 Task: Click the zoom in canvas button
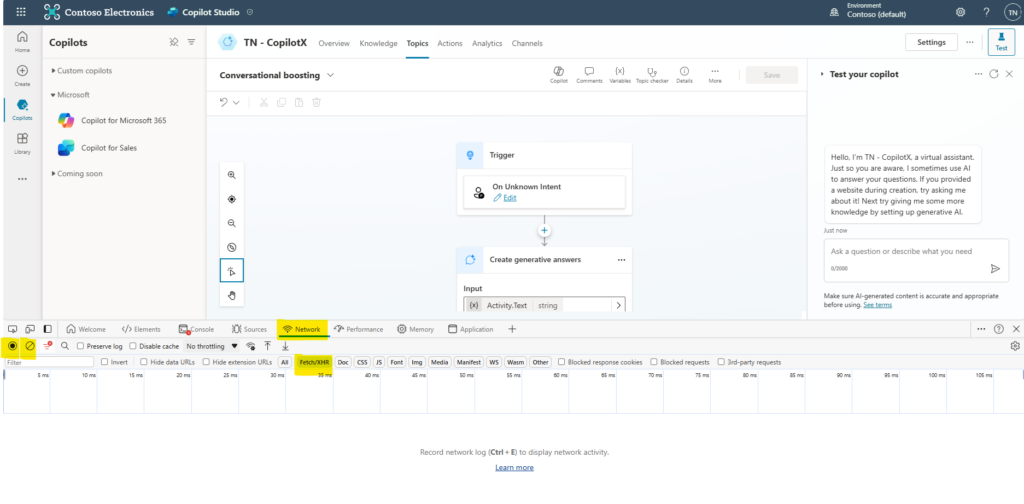click(232, 175)
